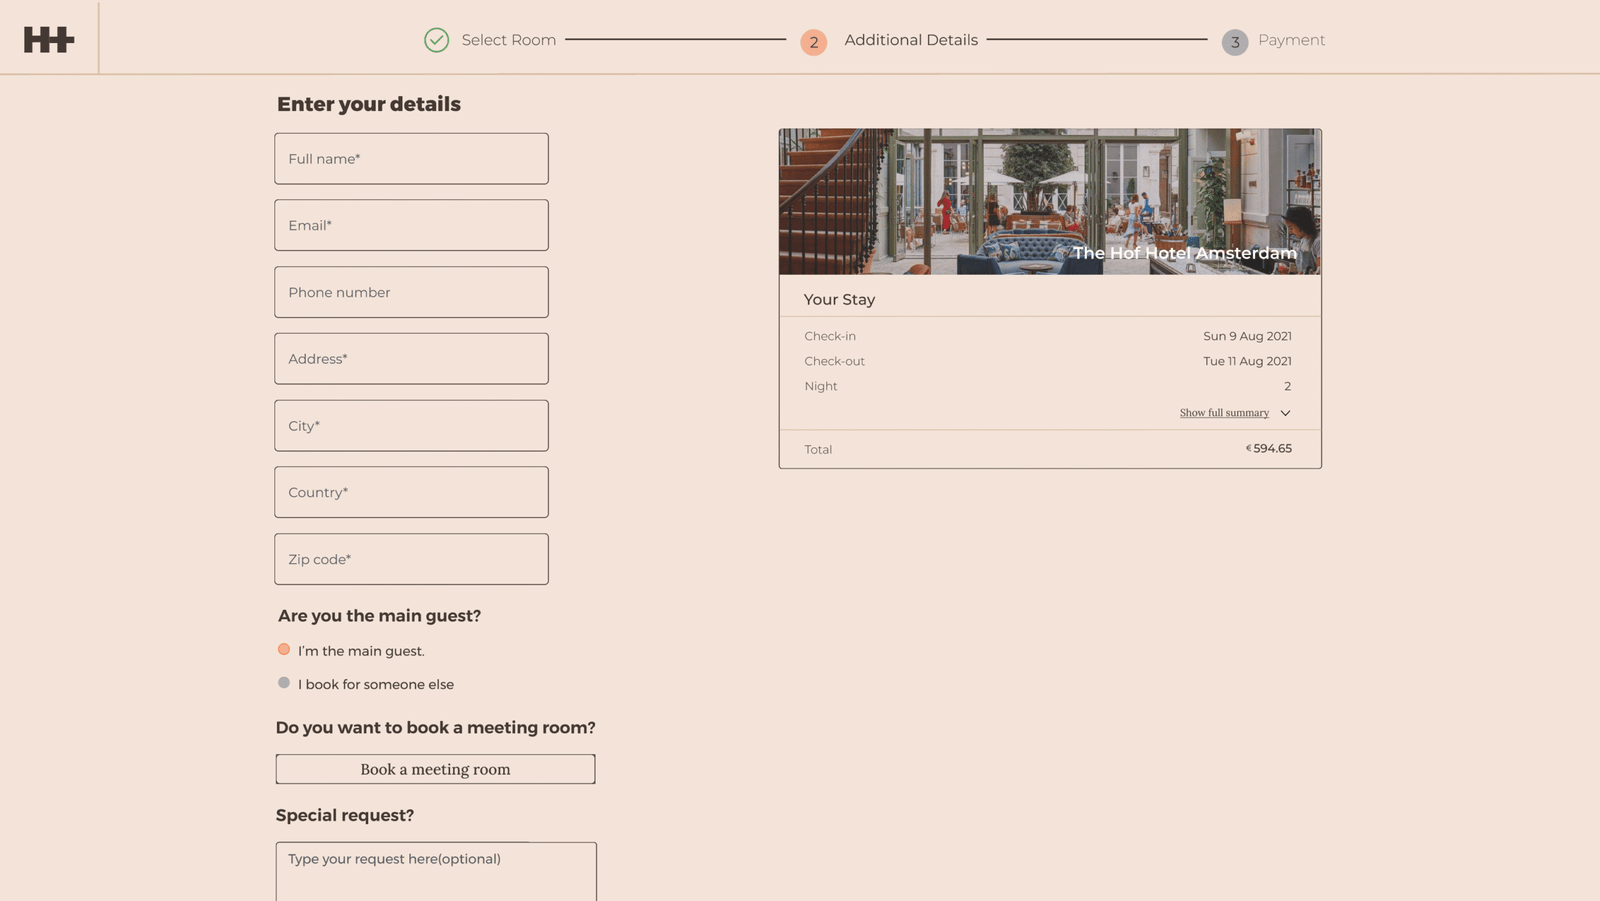Screen dimensions: 1600x901
Task: Select the Zip code field
Action: pyautogui.click(x=411, y=559)
